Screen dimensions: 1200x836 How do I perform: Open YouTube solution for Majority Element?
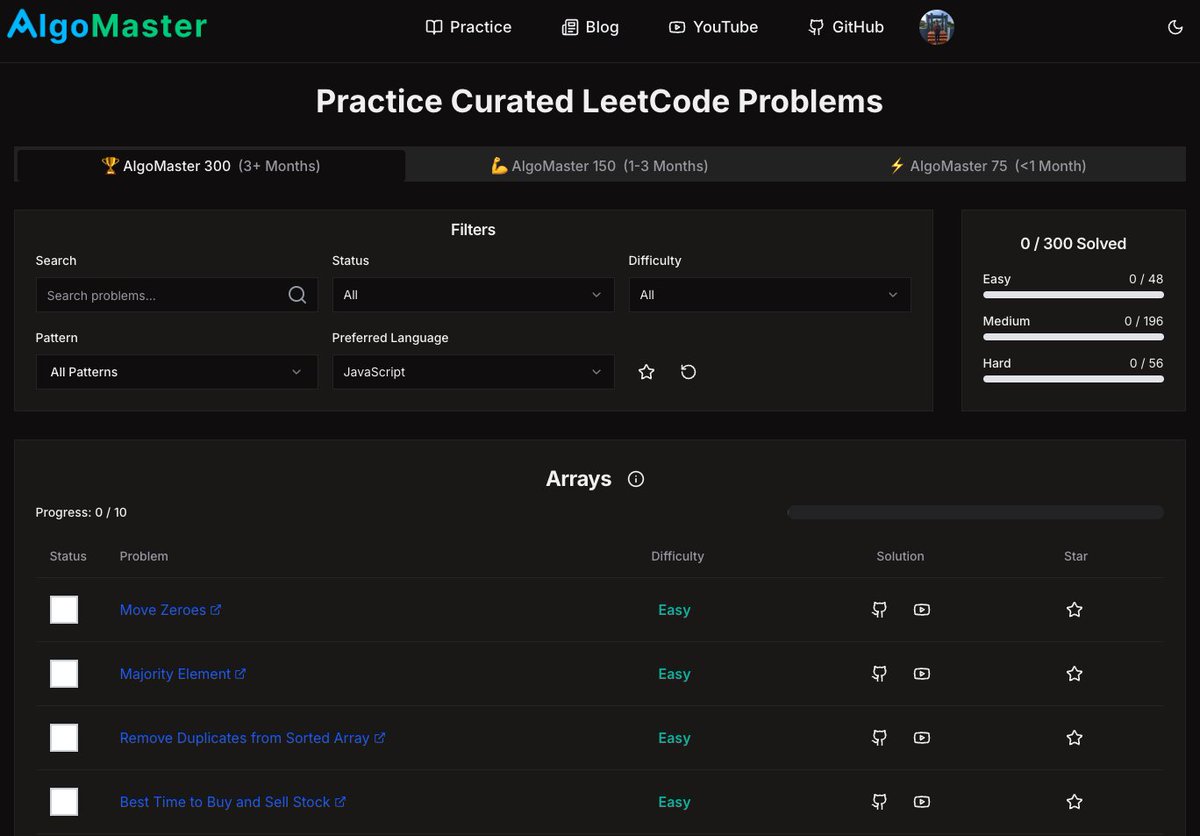(x=922, y=674)
